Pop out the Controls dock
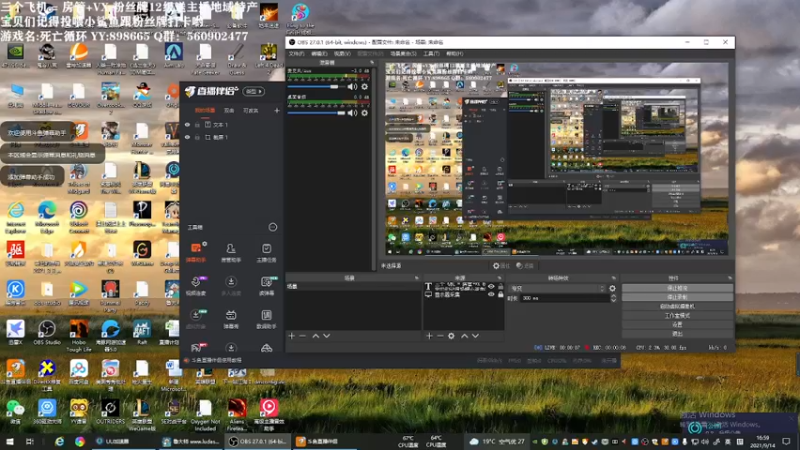Screen dimensions: 800x450 pyautogui.click(x=730, y=278)
